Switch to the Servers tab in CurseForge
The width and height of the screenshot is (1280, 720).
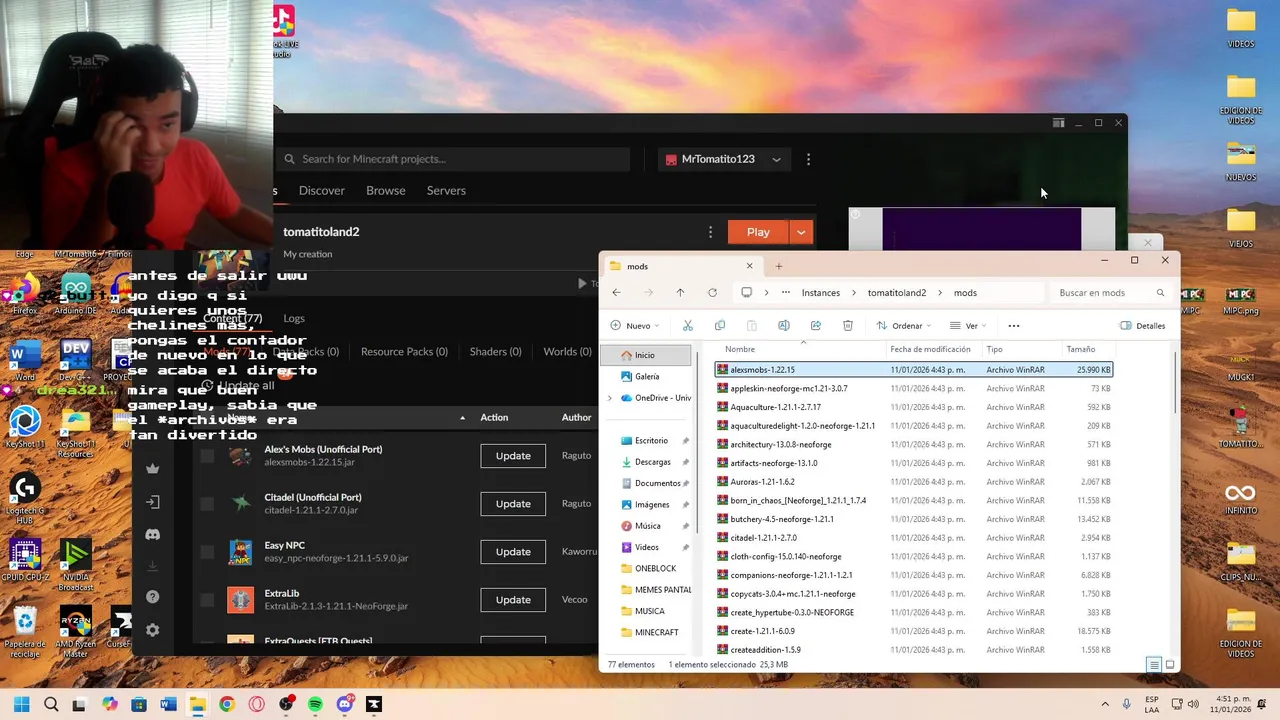coord(446,190)
